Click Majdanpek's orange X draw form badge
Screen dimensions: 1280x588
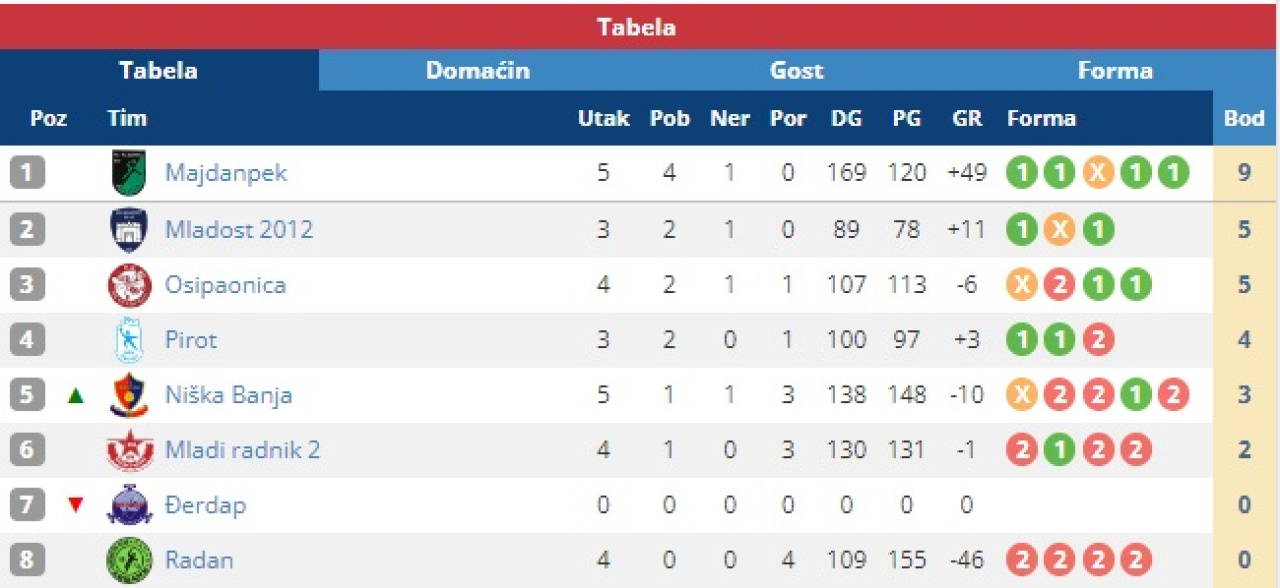coord(1097,173)
